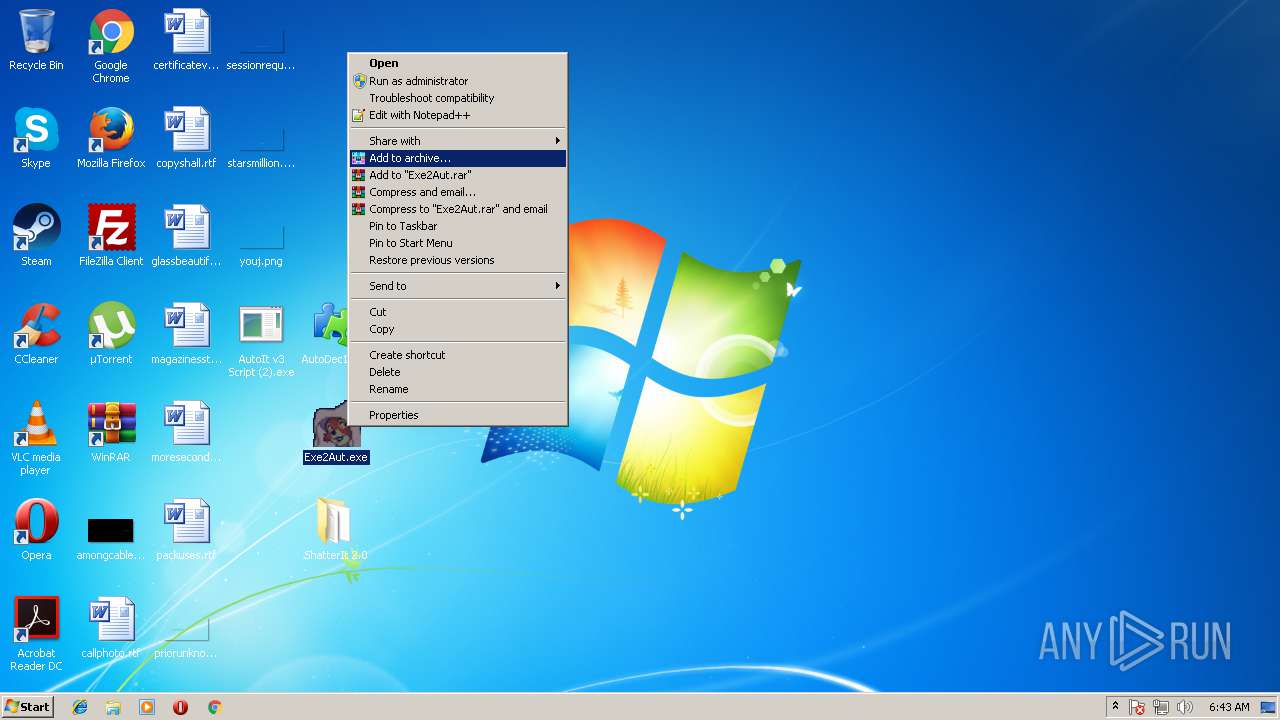Select the ShatterIt 2.0 folder
The height and width of the screenshot is (720, 1280).
coord(336,531)
